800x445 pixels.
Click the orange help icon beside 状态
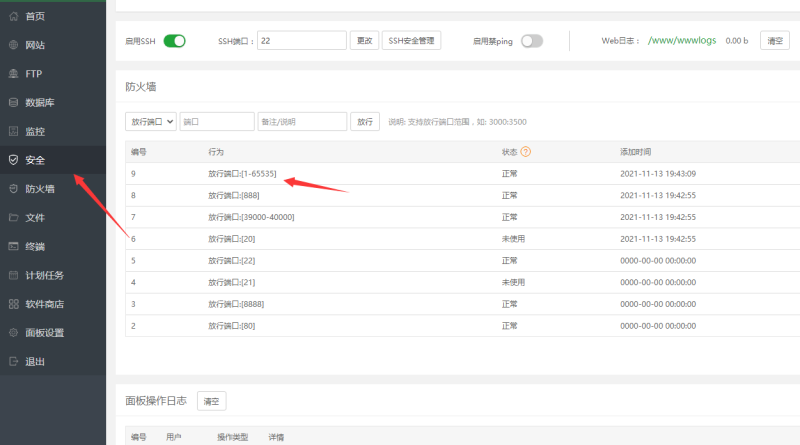point(525,152)
